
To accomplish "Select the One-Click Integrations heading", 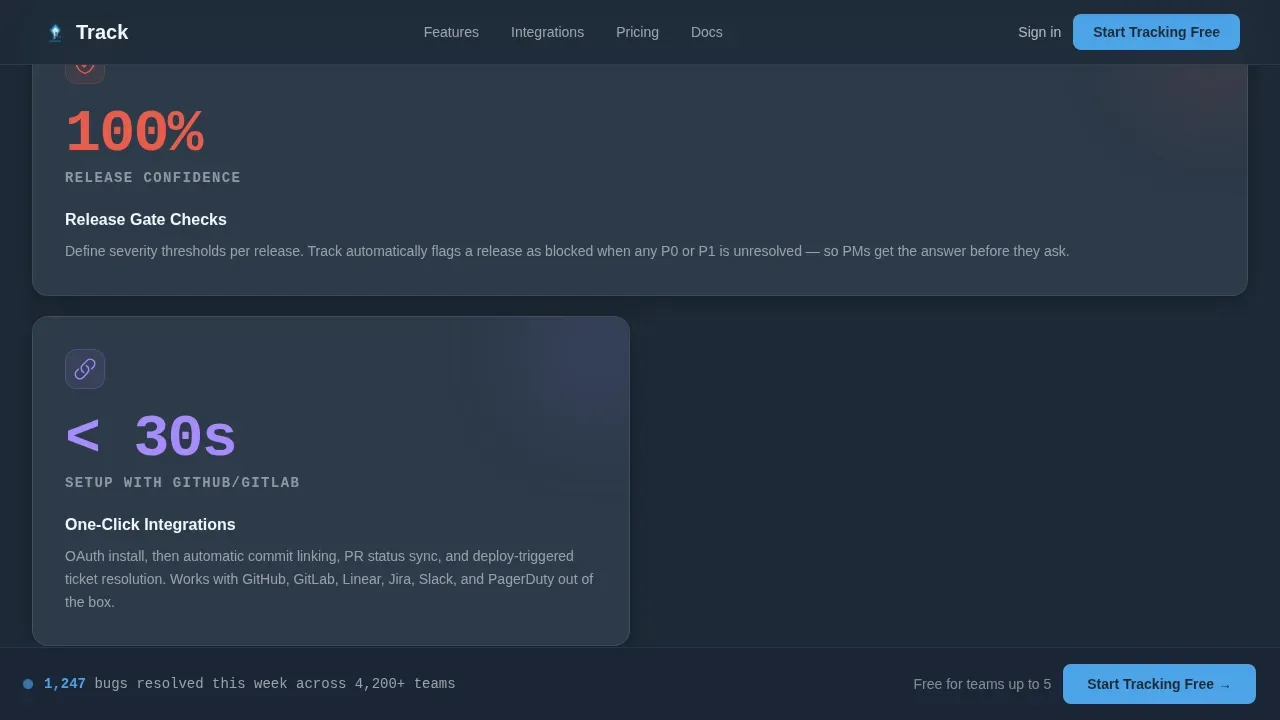I will click(x=150, y=525).
